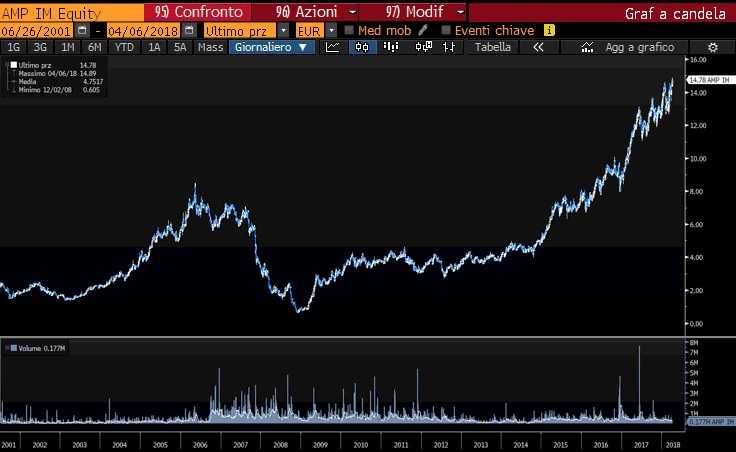This screenshot has width=736, height=452.
Task: Click the Graf a candela title
Action: (x=675, y=13)
